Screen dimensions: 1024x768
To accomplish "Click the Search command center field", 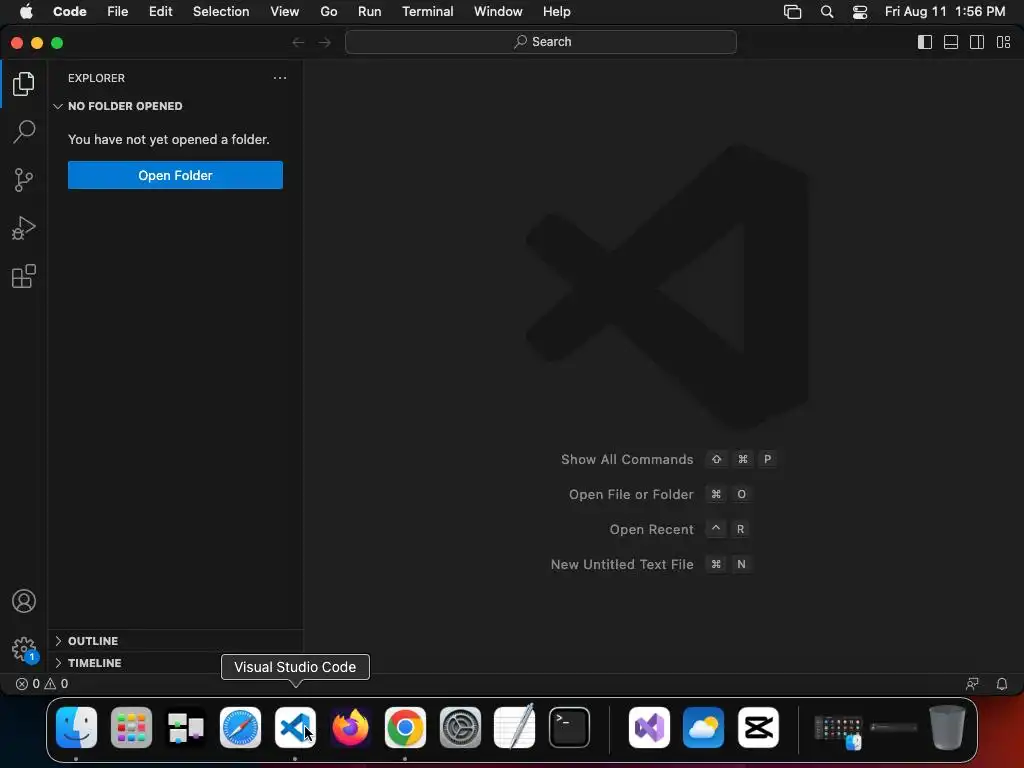I will (541, 42).
